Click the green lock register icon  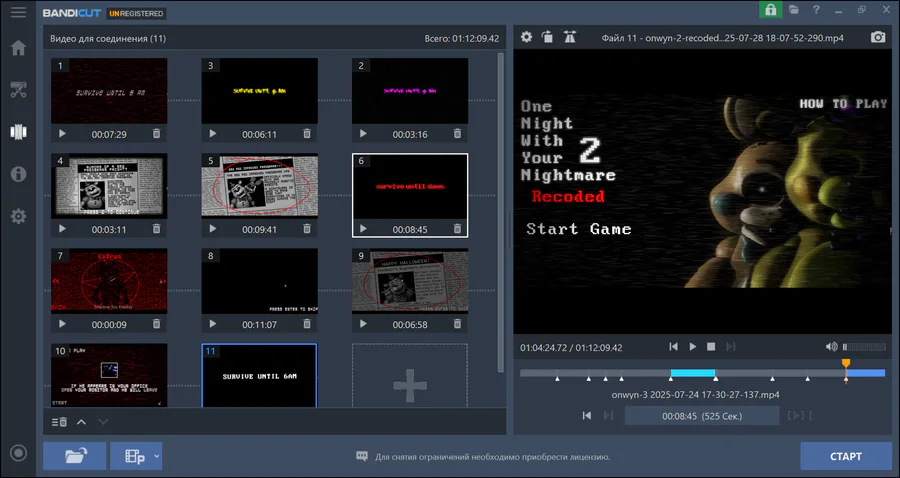click(x=770, y=10)
